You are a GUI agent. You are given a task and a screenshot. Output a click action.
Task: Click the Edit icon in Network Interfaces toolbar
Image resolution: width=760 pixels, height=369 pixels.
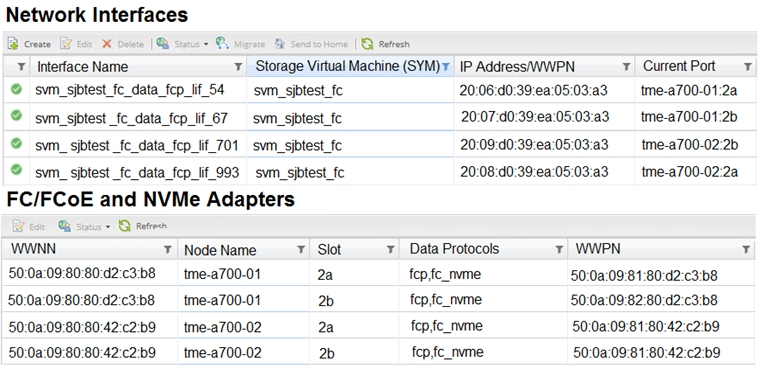pos(66,44)
